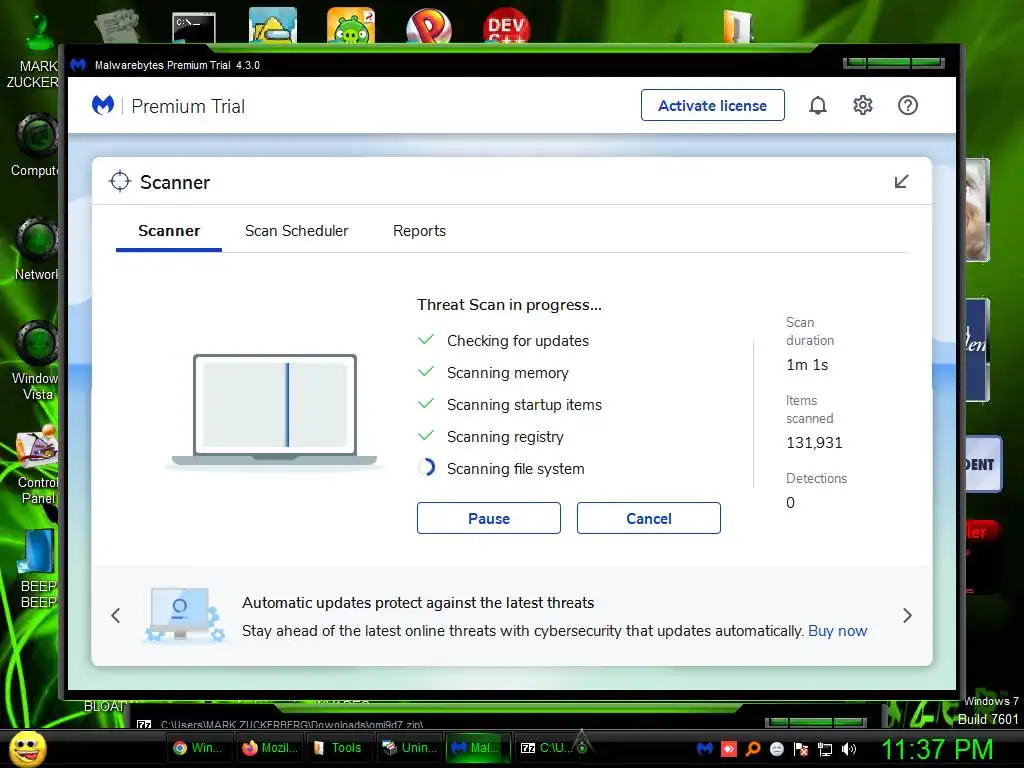The image size is (1024, 768).
Task: Click Malwarebytes system tray icon
Action: (x=704, y=749)
